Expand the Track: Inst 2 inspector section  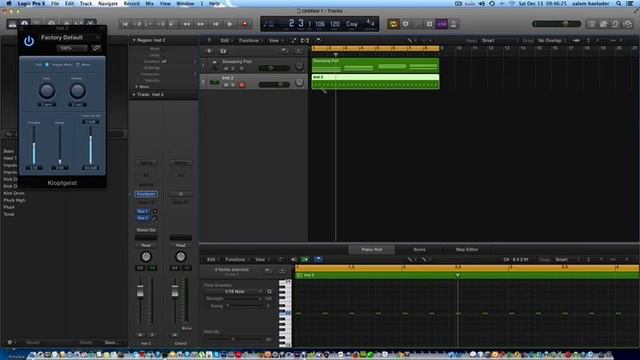click(x=134, y=94)
